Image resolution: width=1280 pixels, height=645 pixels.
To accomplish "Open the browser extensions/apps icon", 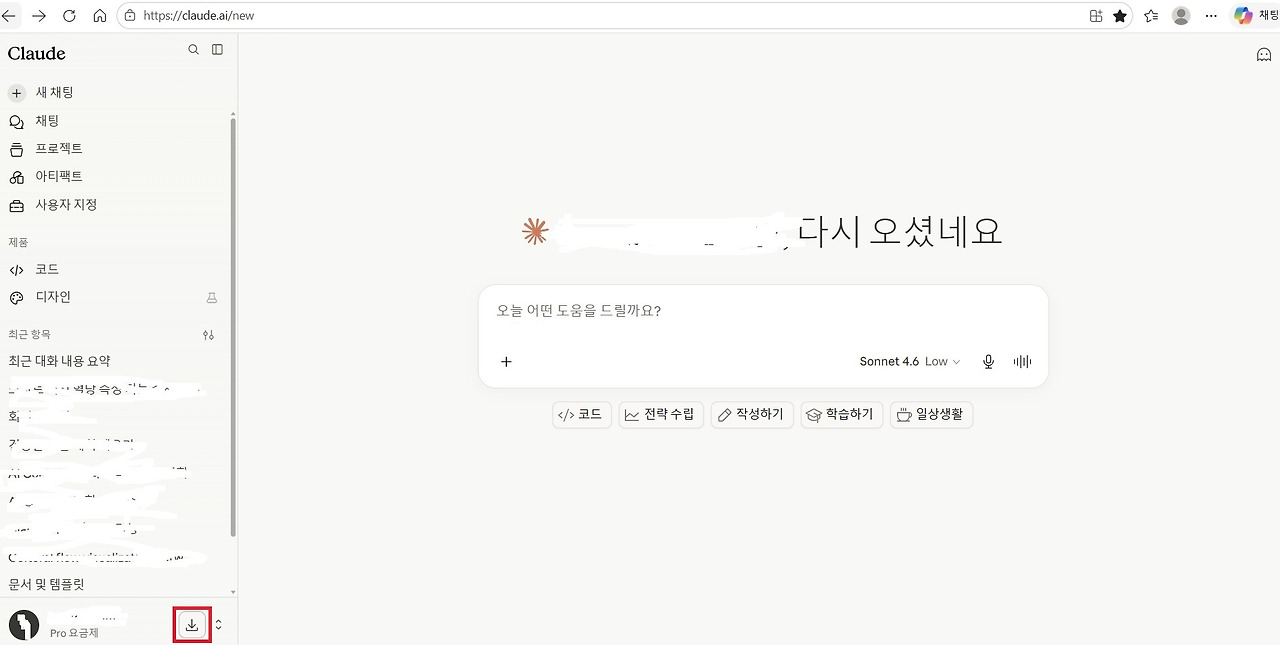I will coord(1096,16).
